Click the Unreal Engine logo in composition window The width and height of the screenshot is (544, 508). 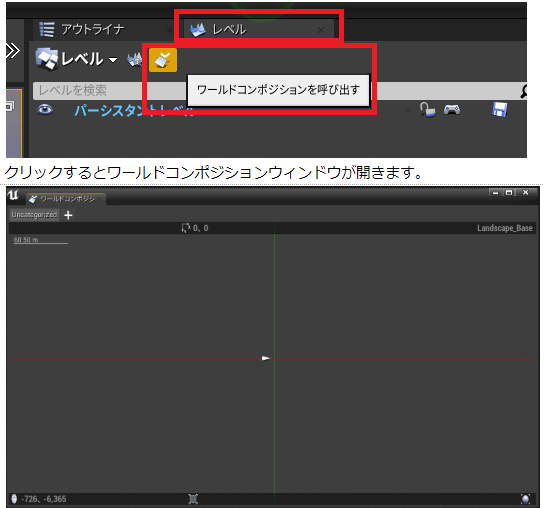13,195
